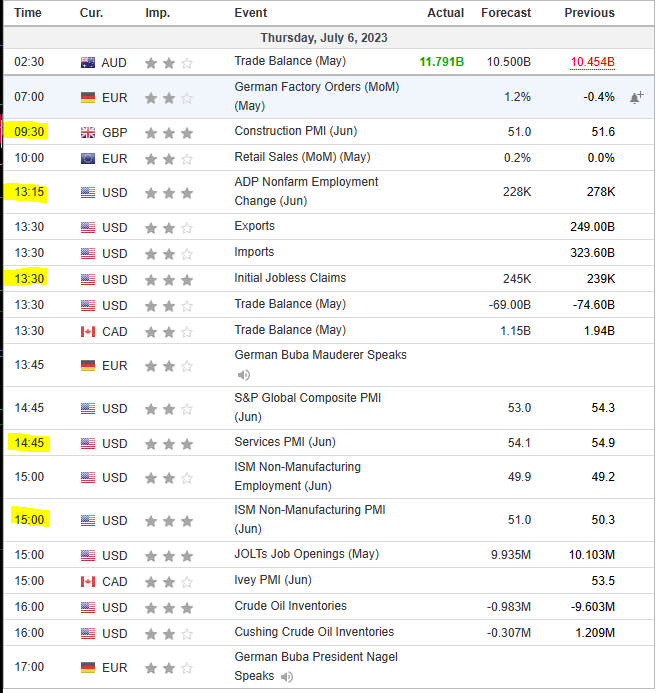Open the Crude Oil Inventories event
Image resolution: width=657 pixels, height=693 pixels.
[290, 606]
